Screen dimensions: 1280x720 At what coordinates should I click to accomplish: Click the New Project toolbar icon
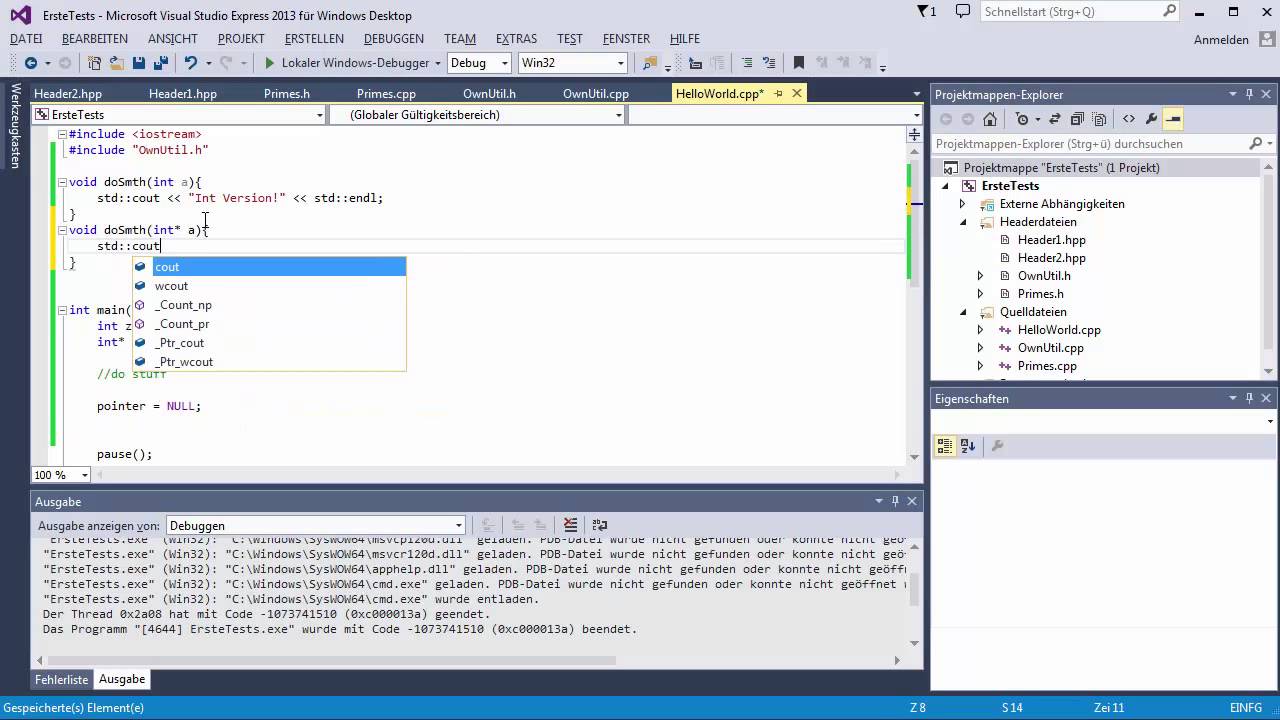[x=94, y=63]
